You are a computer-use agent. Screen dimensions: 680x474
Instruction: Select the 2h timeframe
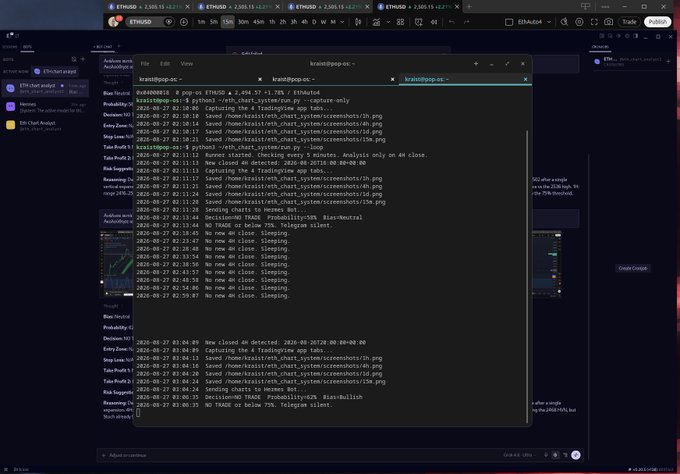point(283,22)
